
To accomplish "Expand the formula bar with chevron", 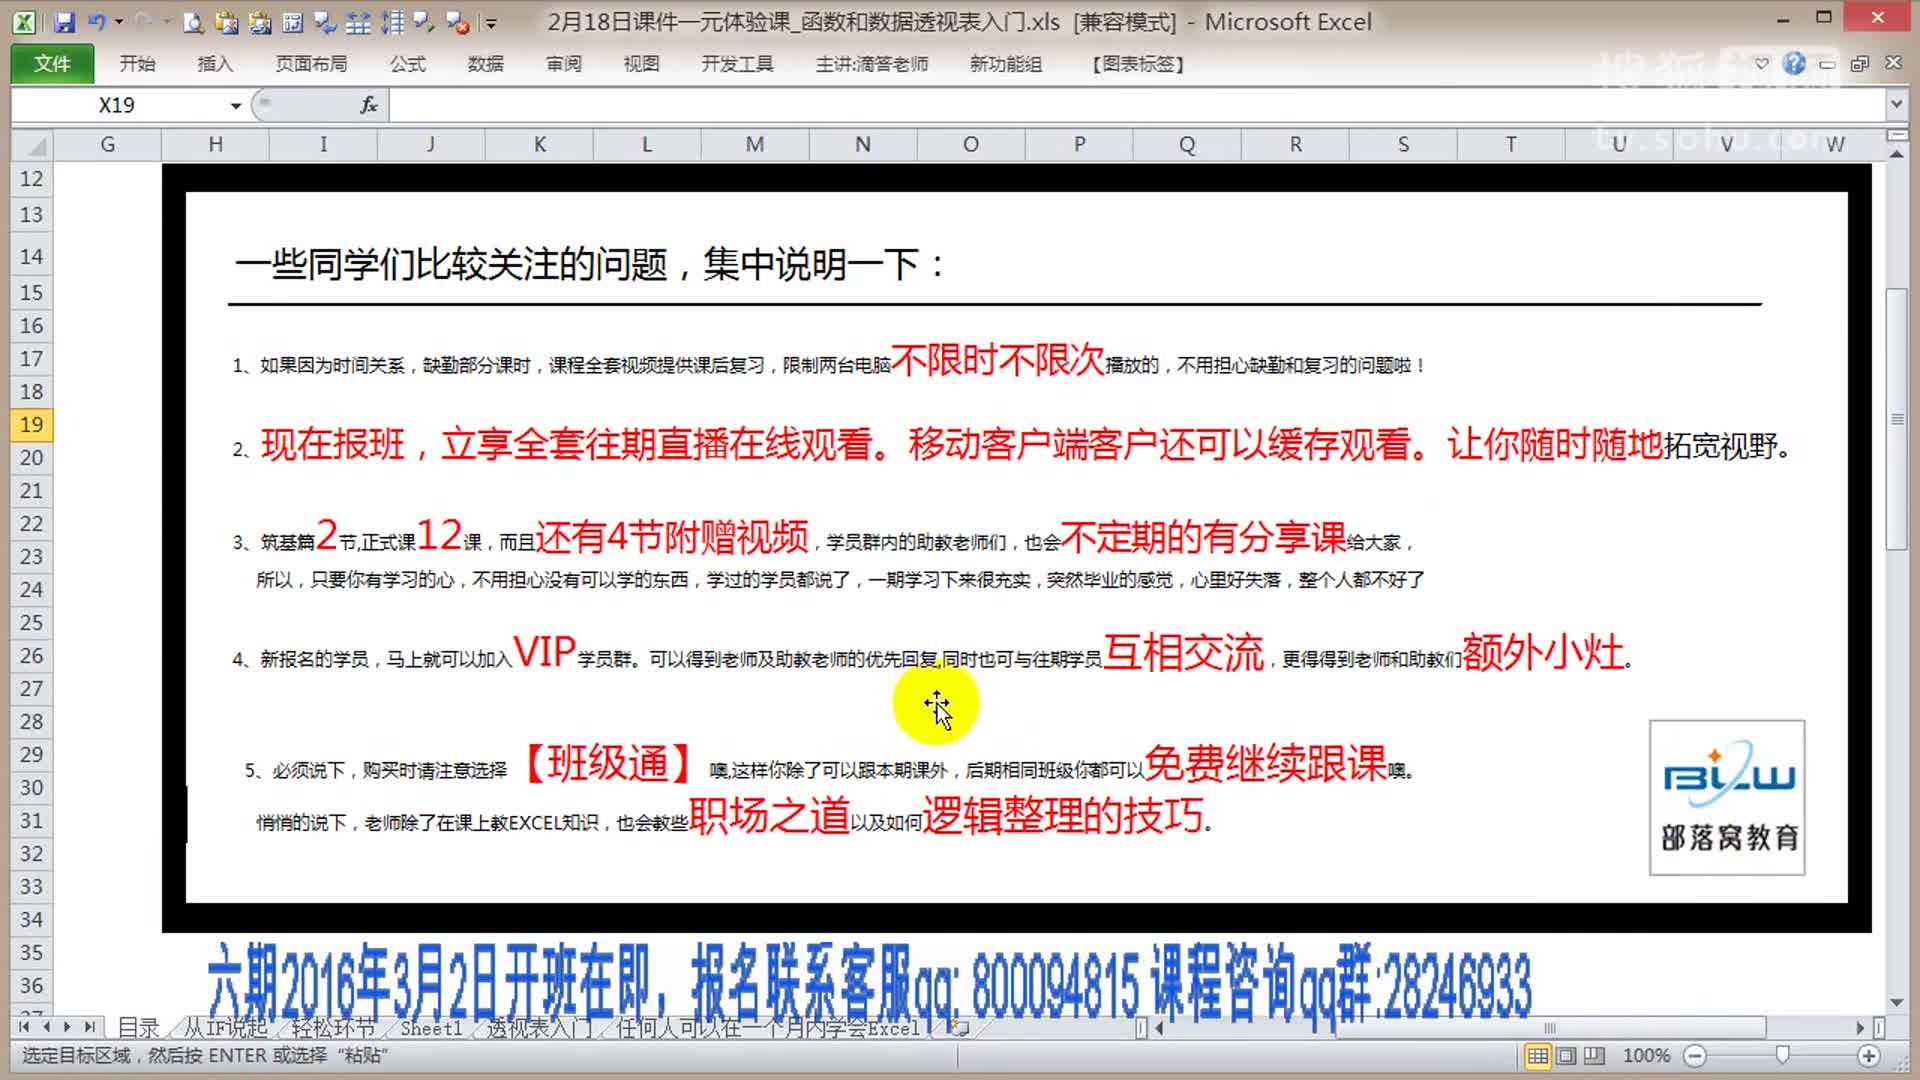I will 1896,104.
